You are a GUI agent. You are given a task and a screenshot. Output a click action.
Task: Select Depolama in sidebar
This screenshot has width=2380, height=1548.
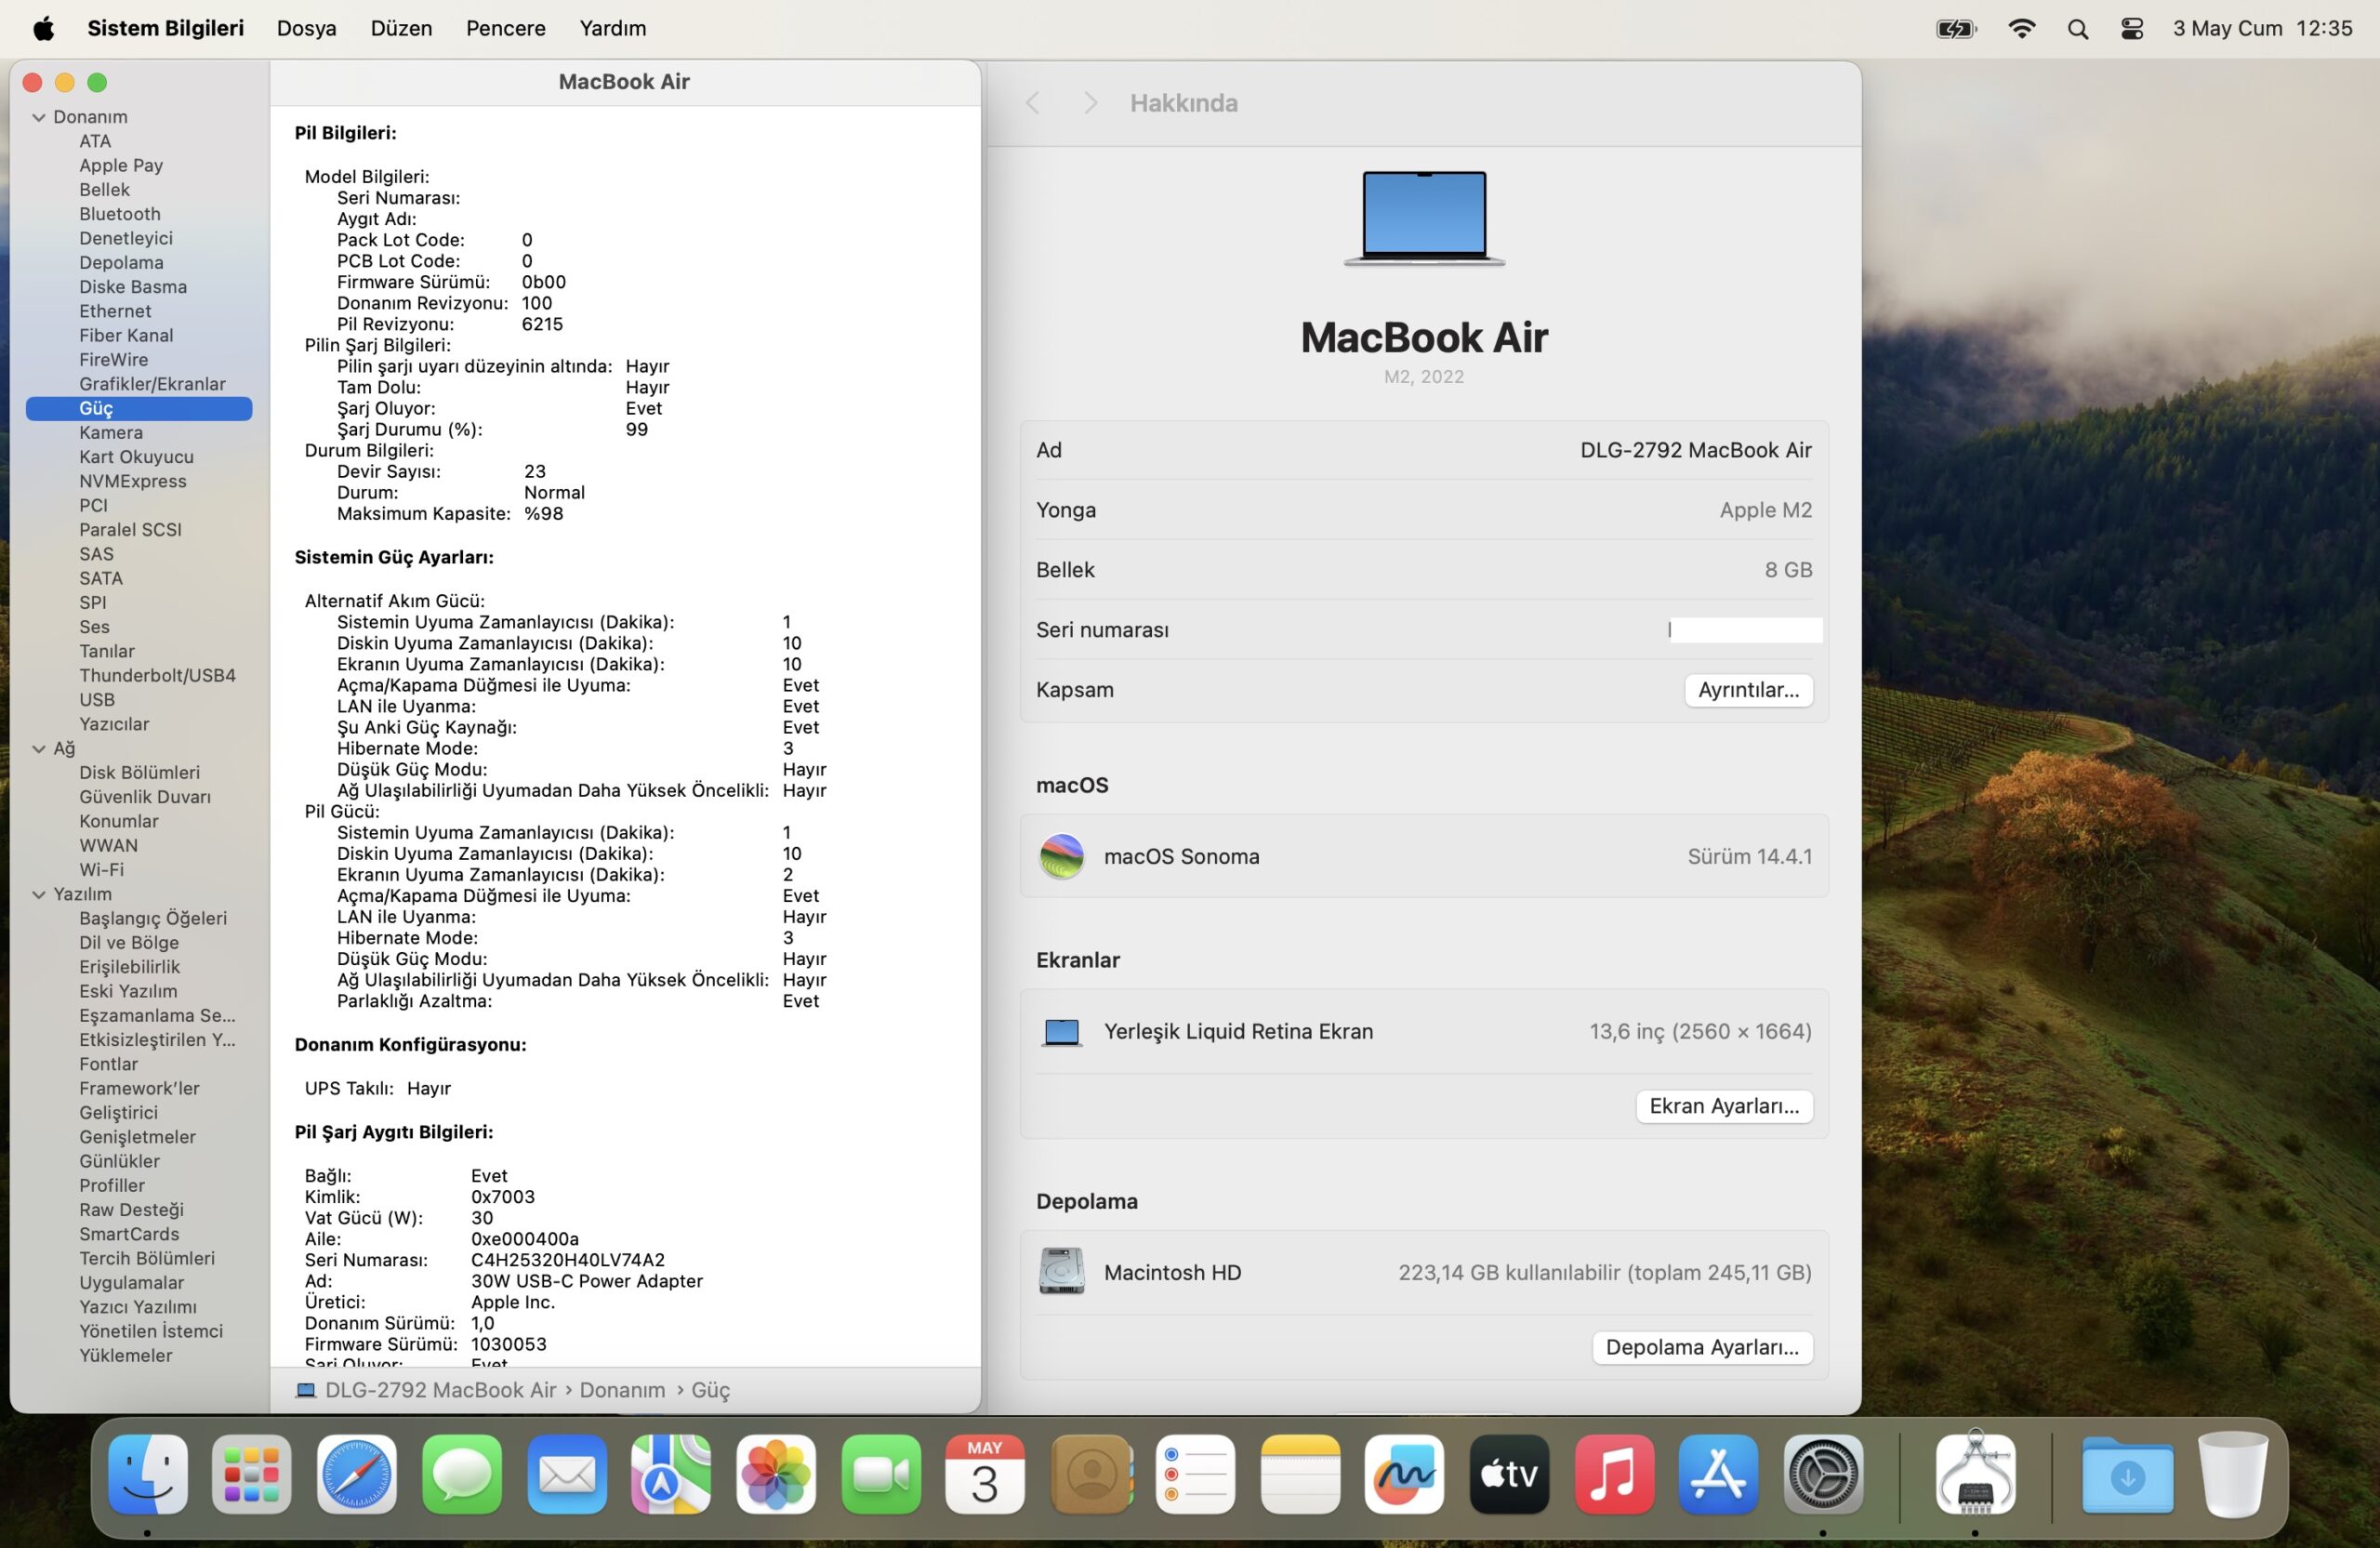click(x=139, y=262)
